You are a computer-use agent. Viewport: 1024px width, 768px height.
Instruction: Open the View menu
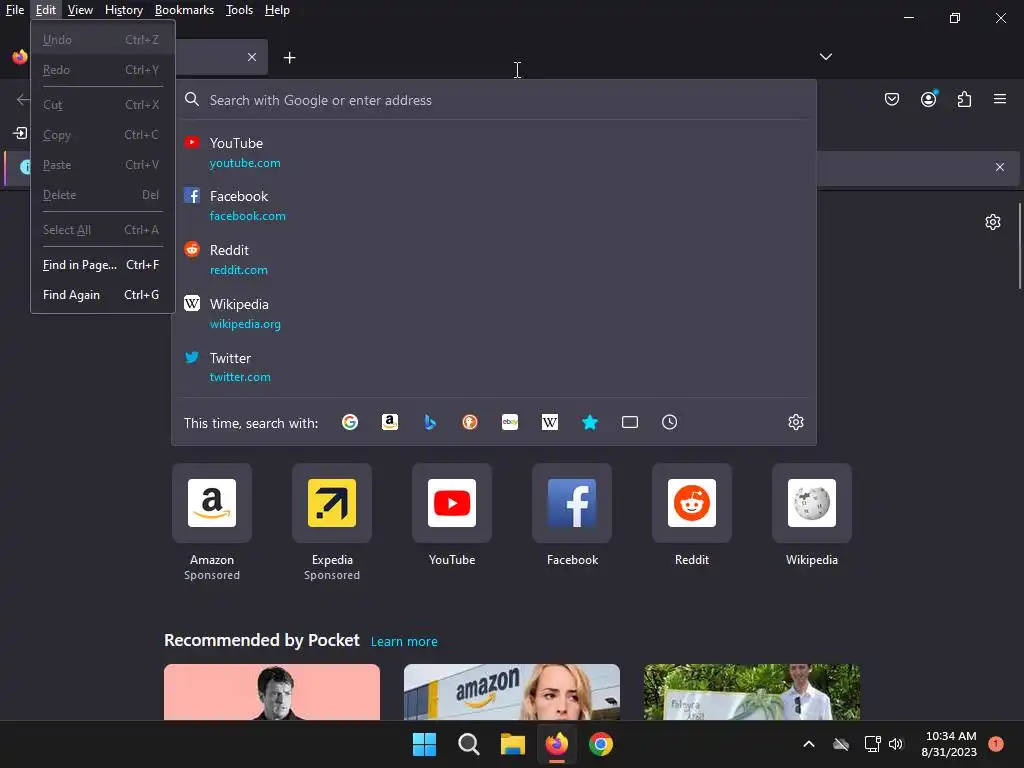click(x=80, y=10)
